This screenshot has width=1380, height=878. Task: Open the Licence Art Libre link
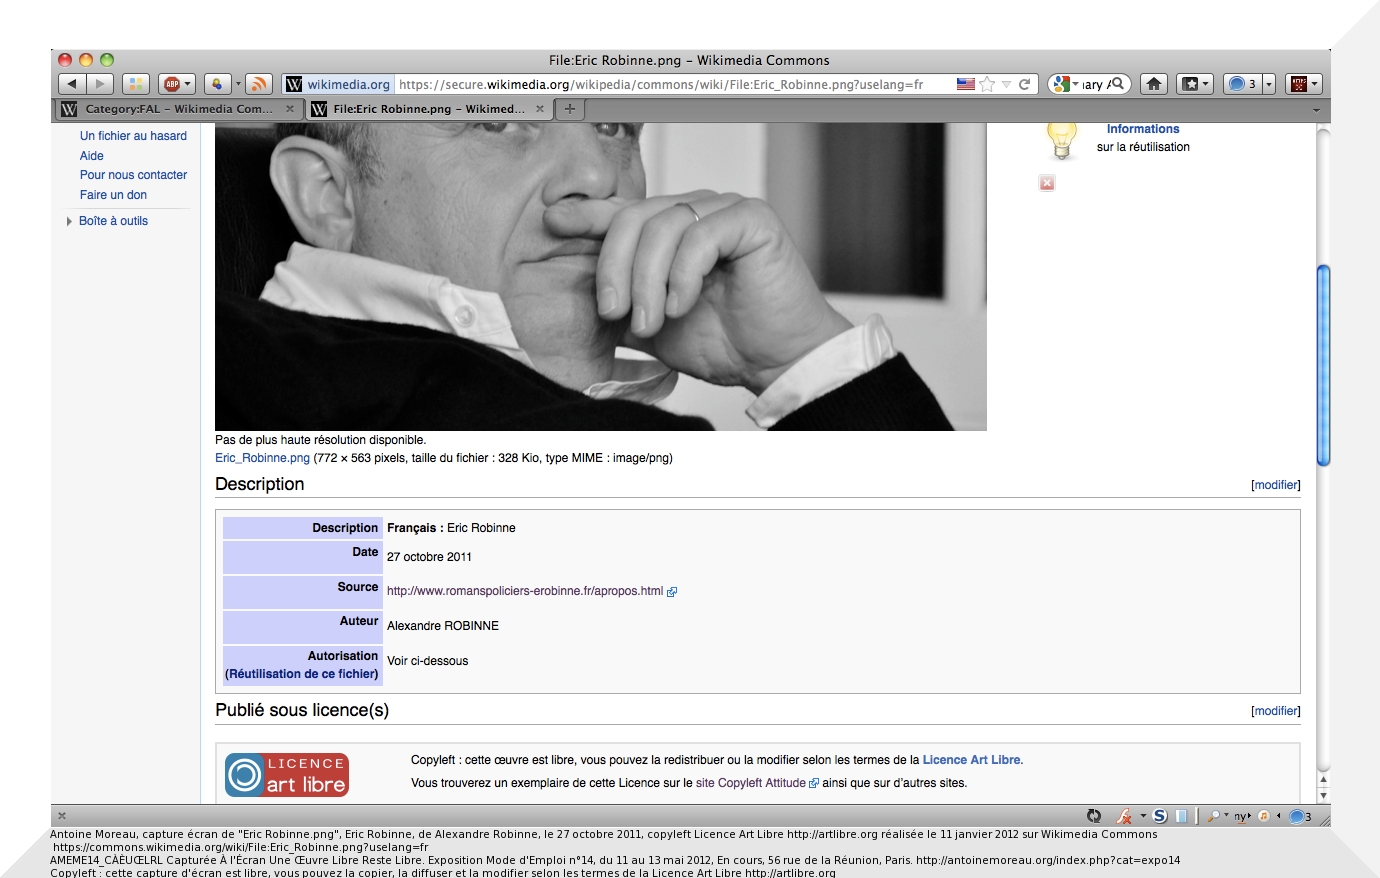coord(972,760)
